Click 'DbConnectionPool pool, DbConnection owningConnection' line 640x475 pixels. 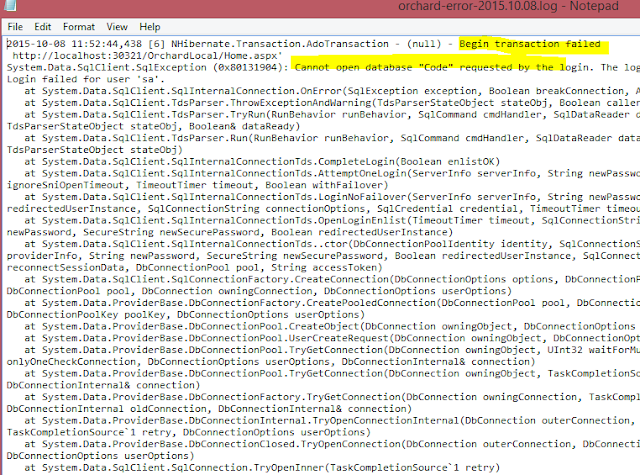[259, 291]
